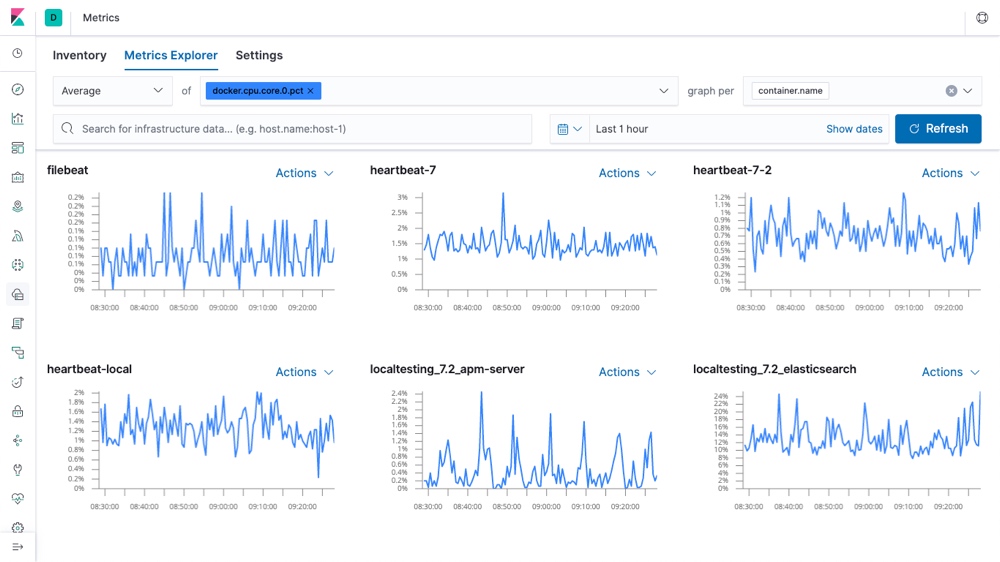Viewport: 1000px width, 562px height.
Task: Expand Actions menu for filebeat chart
Action: pyautogui.click(x=304, y=173)
